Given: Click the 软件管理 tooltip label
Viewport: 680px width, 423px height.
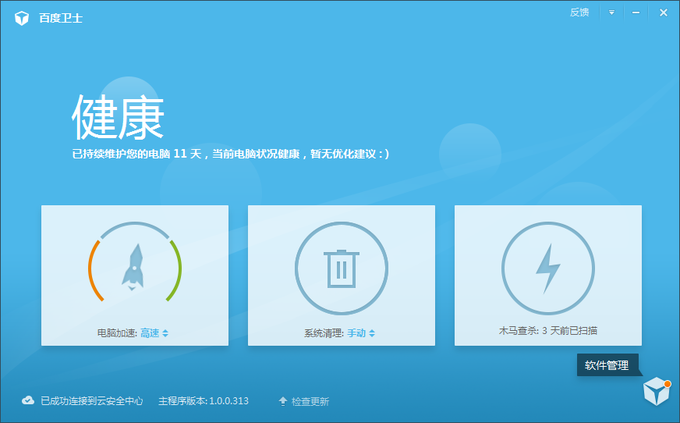Looking at the screenshot, I should point(608,365).
